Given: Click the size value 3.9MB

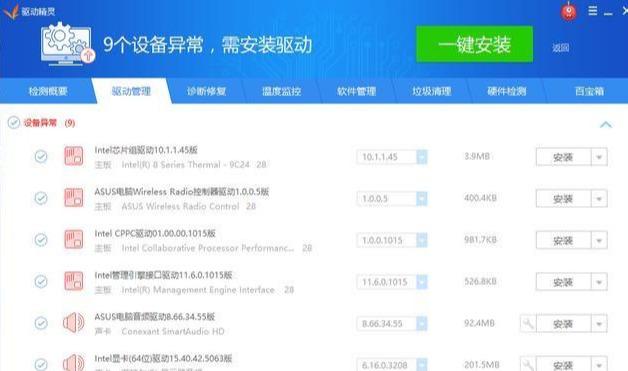Looking at the screenshot, I should [477, 156].
